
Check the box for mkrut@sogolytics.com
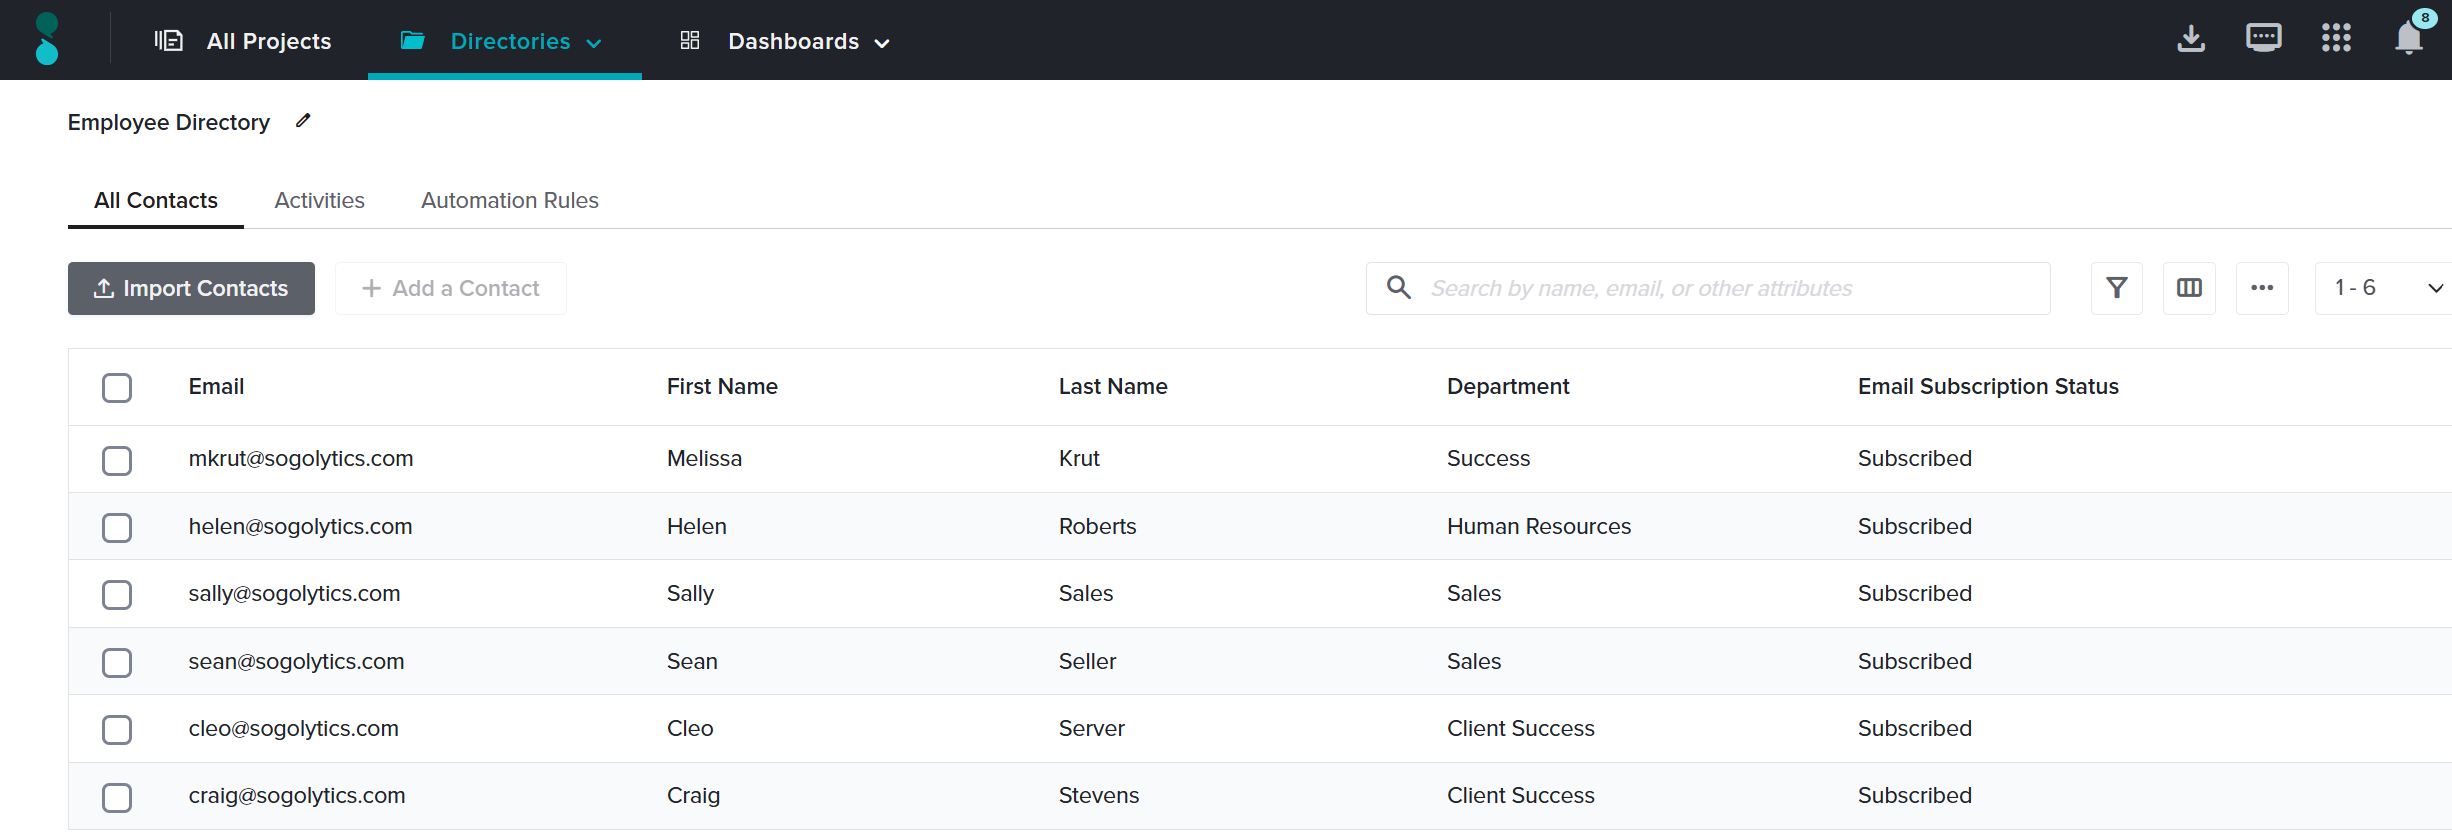point(117,460)
